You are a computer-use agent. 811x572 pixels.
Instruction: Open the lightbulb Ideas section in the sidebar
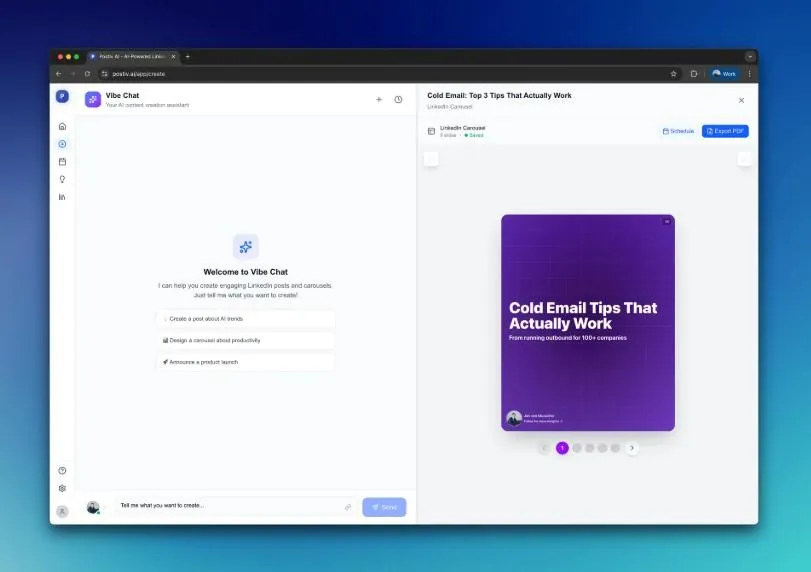(63, 179)
